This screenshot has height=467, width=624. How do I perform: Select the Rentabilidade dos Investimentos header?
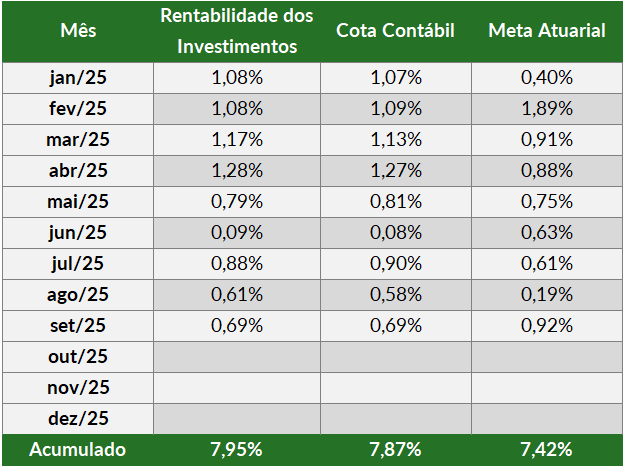(x=237, y=31)
